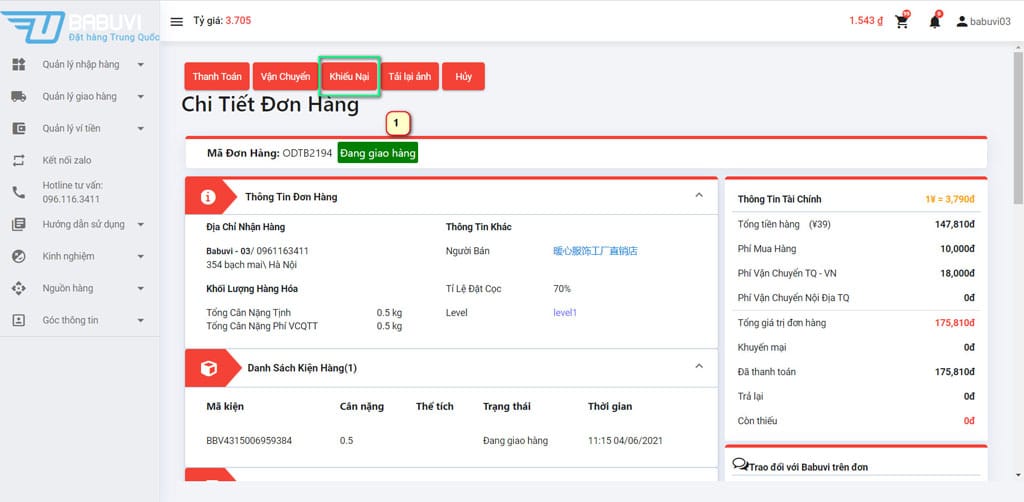This screenshot has width=1024, height=502.
Task: Click the level1 link
Action: (565, 313)
